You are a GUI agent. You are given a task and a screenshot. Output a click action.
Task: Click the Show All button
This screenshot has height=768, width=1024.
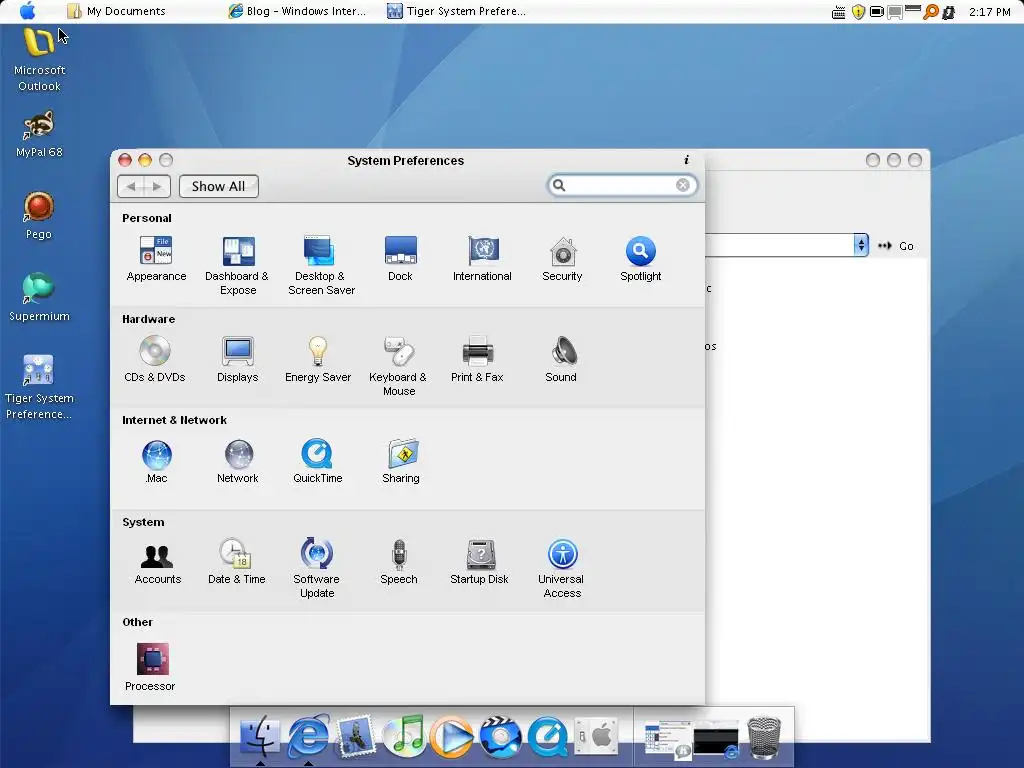tap(219, 186)
